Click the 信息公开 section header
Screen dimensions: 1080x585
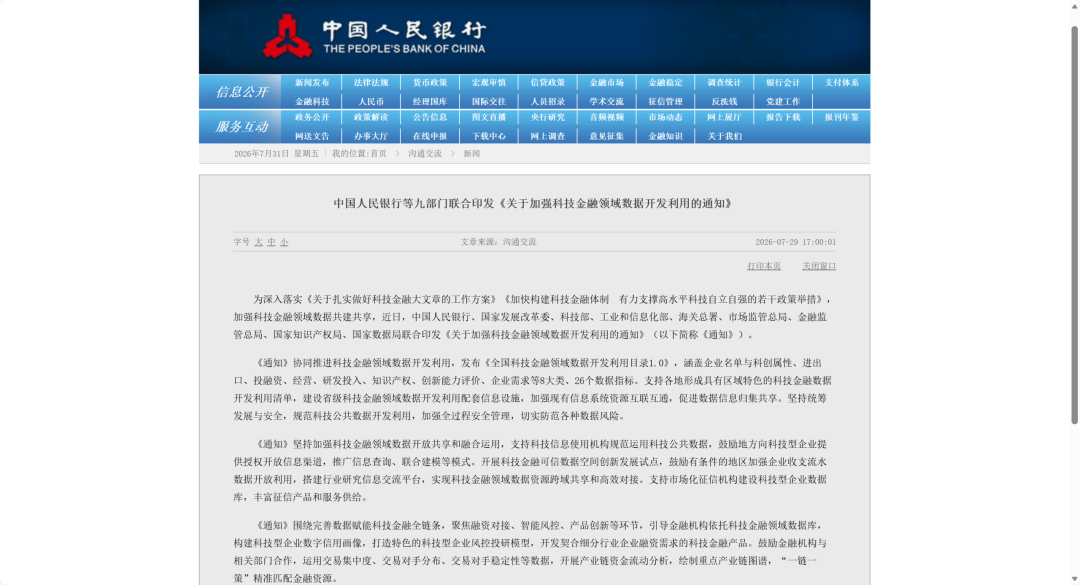point(240,92)
